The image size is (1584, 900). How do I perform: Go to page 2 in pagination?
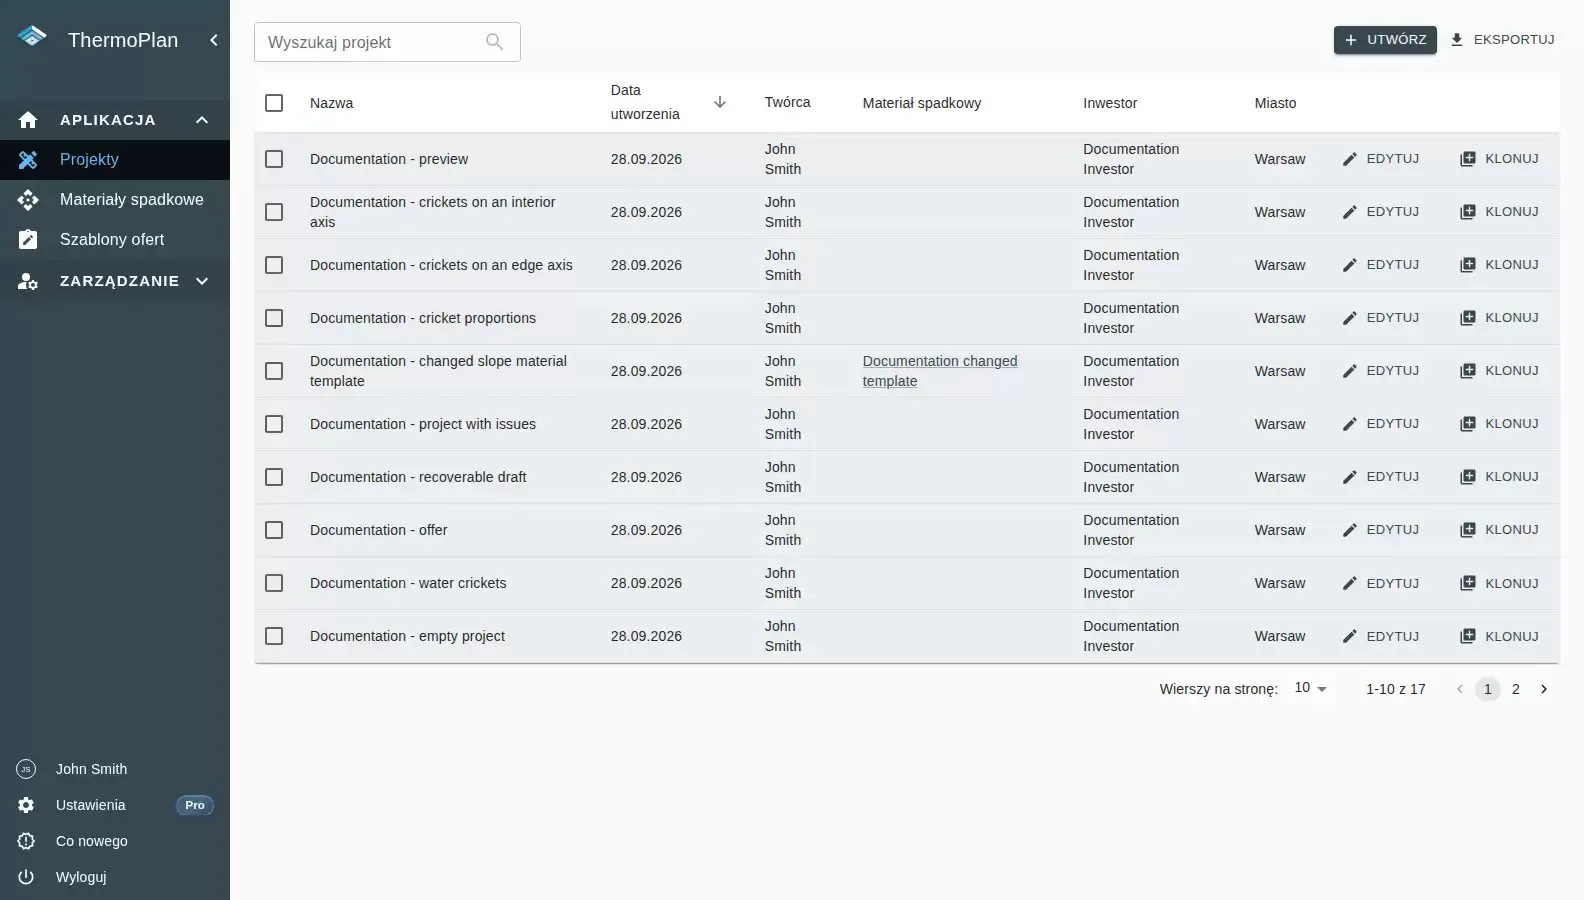(x=1516, y=689)
